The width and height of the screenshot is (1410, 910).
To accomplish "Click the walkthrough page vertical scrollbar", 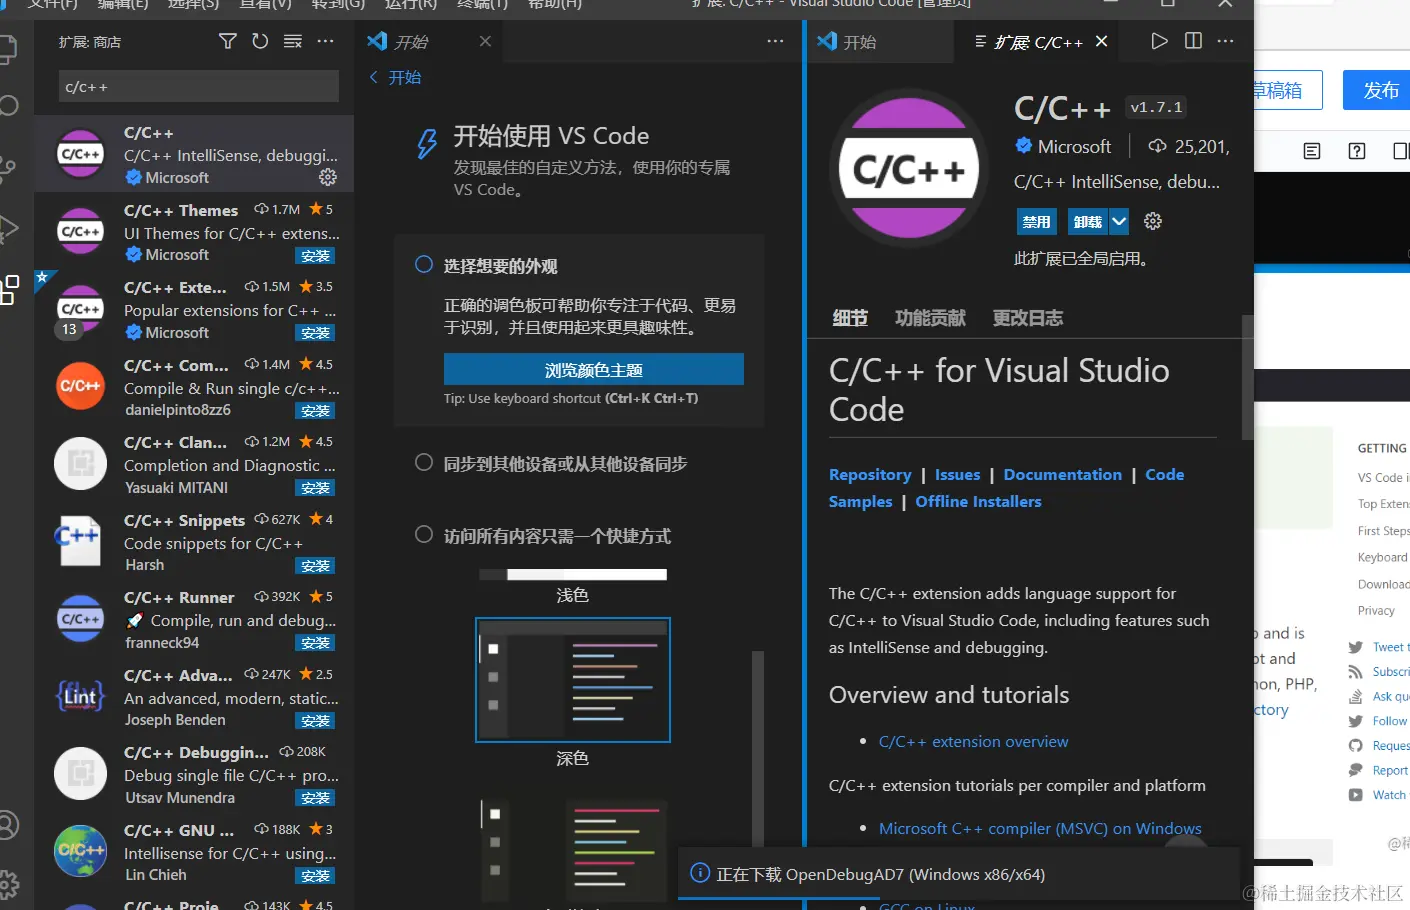I will pos(758,750).
